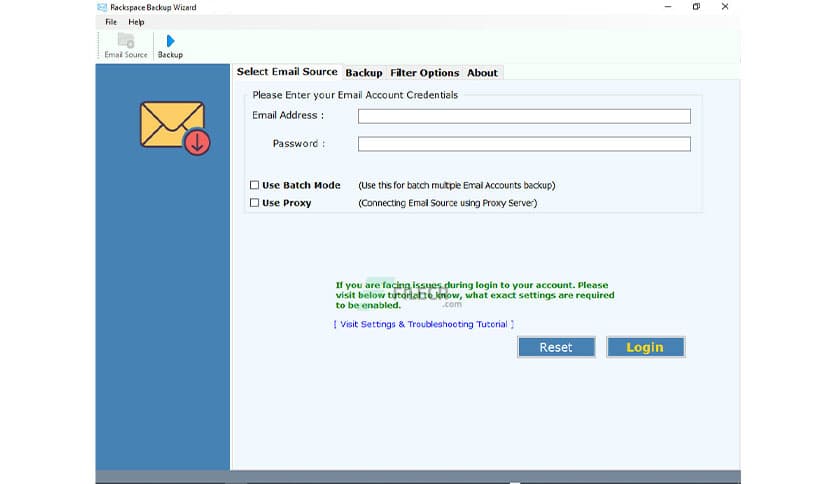Click the Rackspace Backup Wizard title icon
Screen dimensions: 836x484
(102, 7)
